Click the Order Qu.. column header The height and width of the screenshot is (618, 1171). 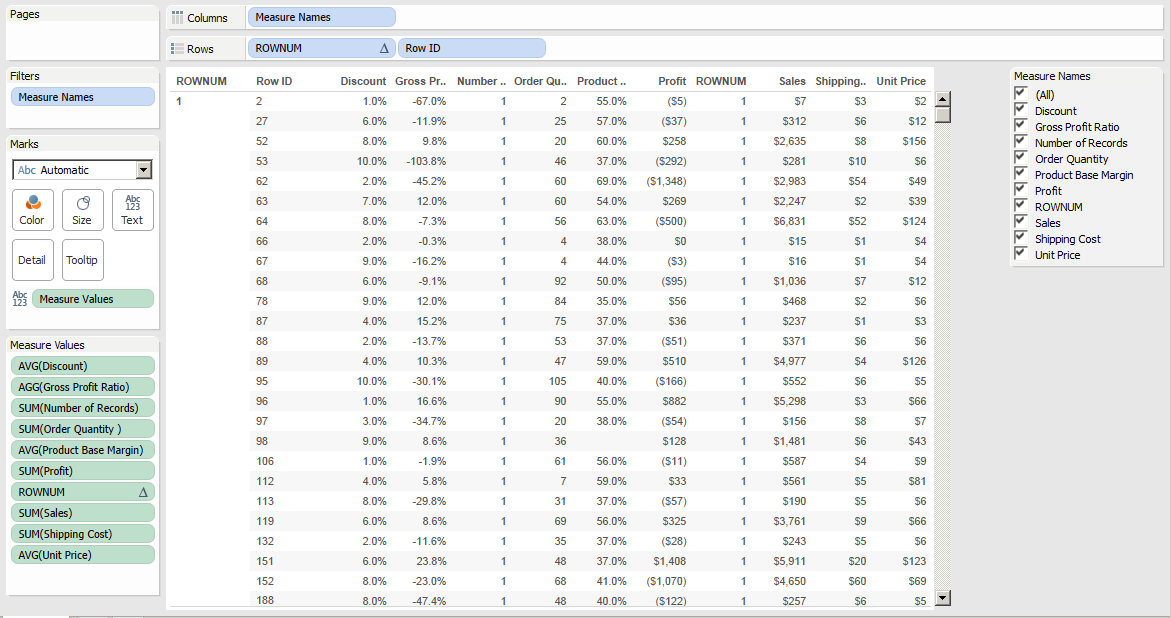(540, 81)
